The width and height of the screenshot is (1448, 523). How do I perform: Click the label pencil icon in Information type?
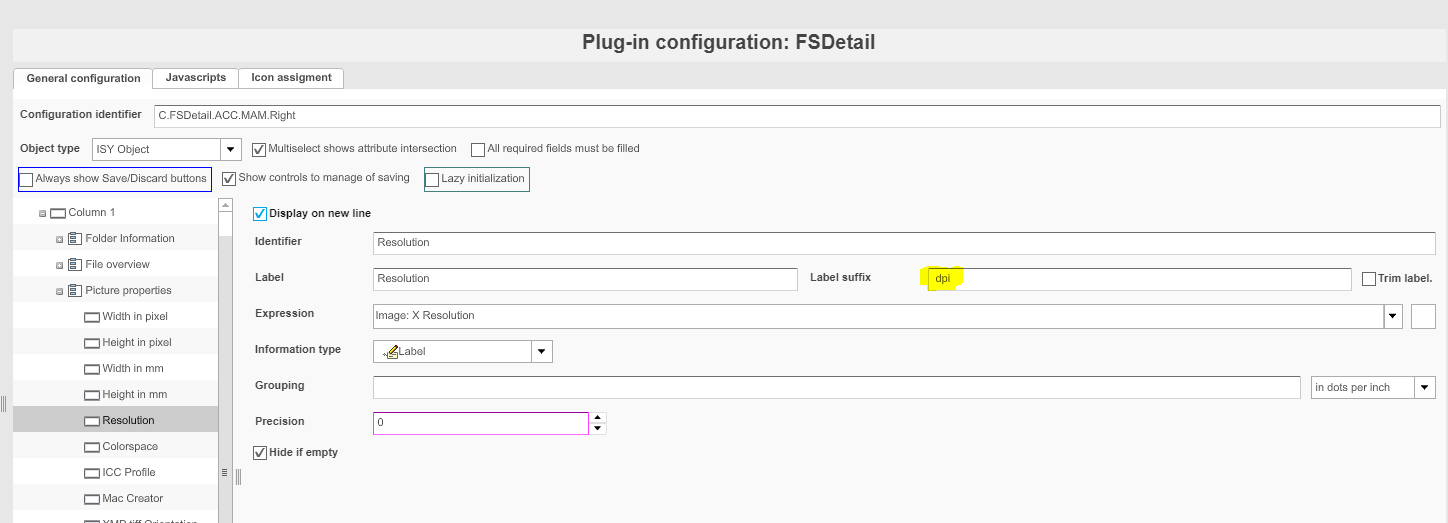(x=391, y=351)
